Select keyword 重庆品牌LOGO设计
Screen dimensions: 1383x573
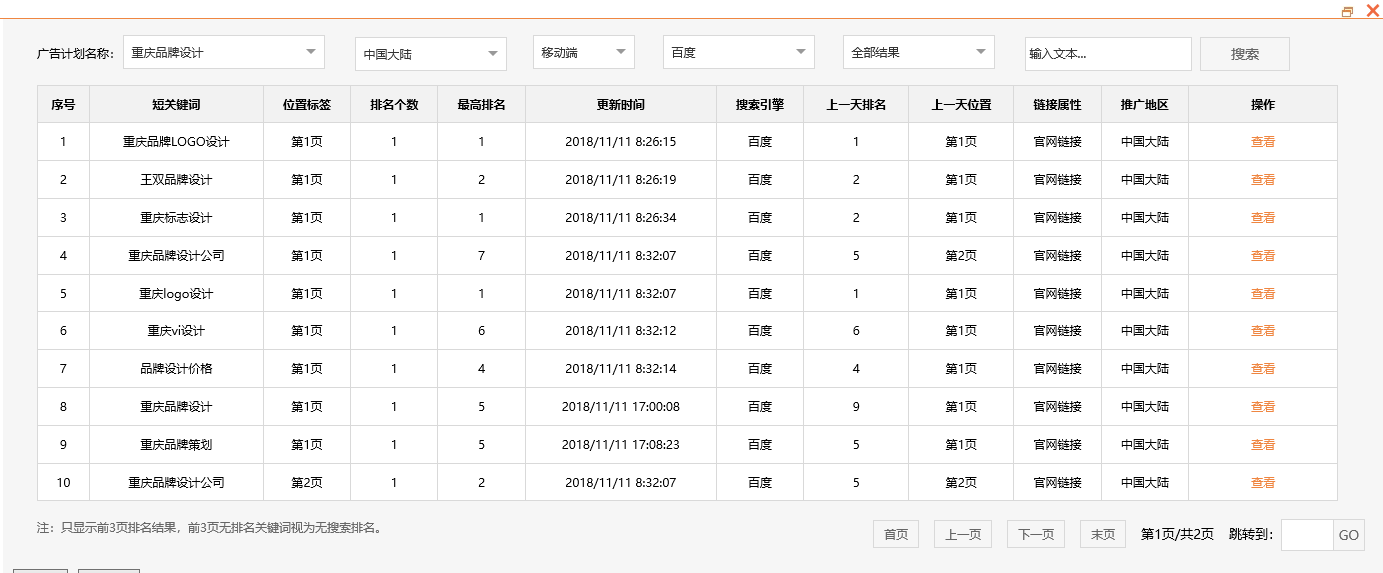point(176,142)
